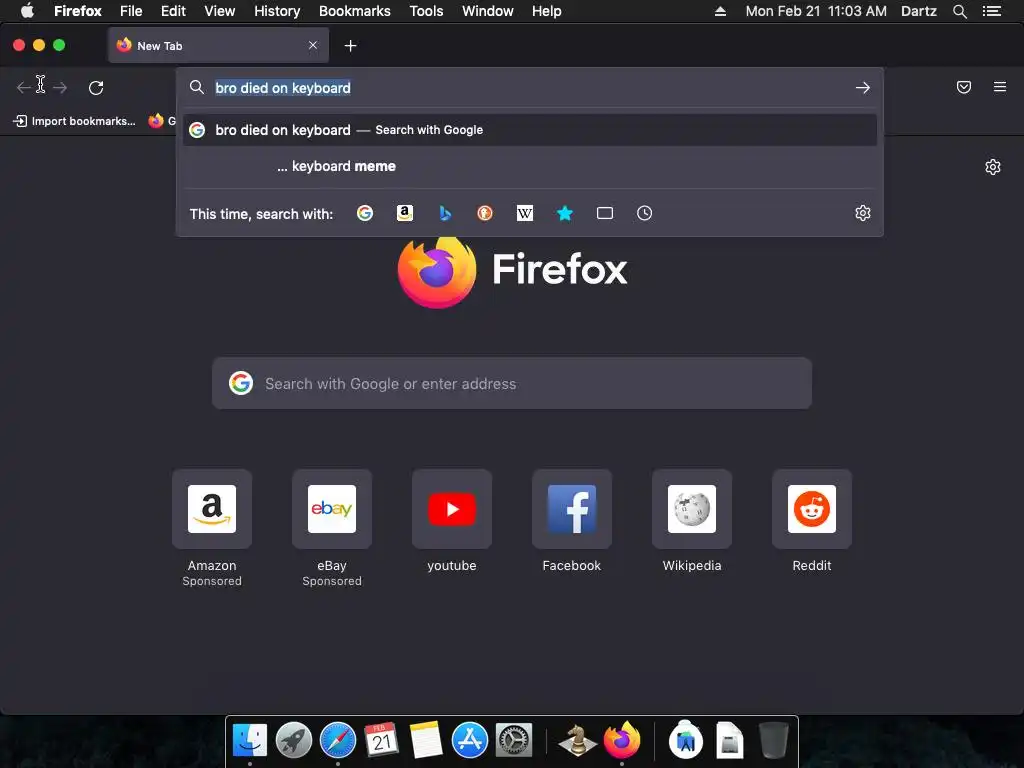Search this time with Google icon
Screen dimensions: 1024x768
click(365, 213)
